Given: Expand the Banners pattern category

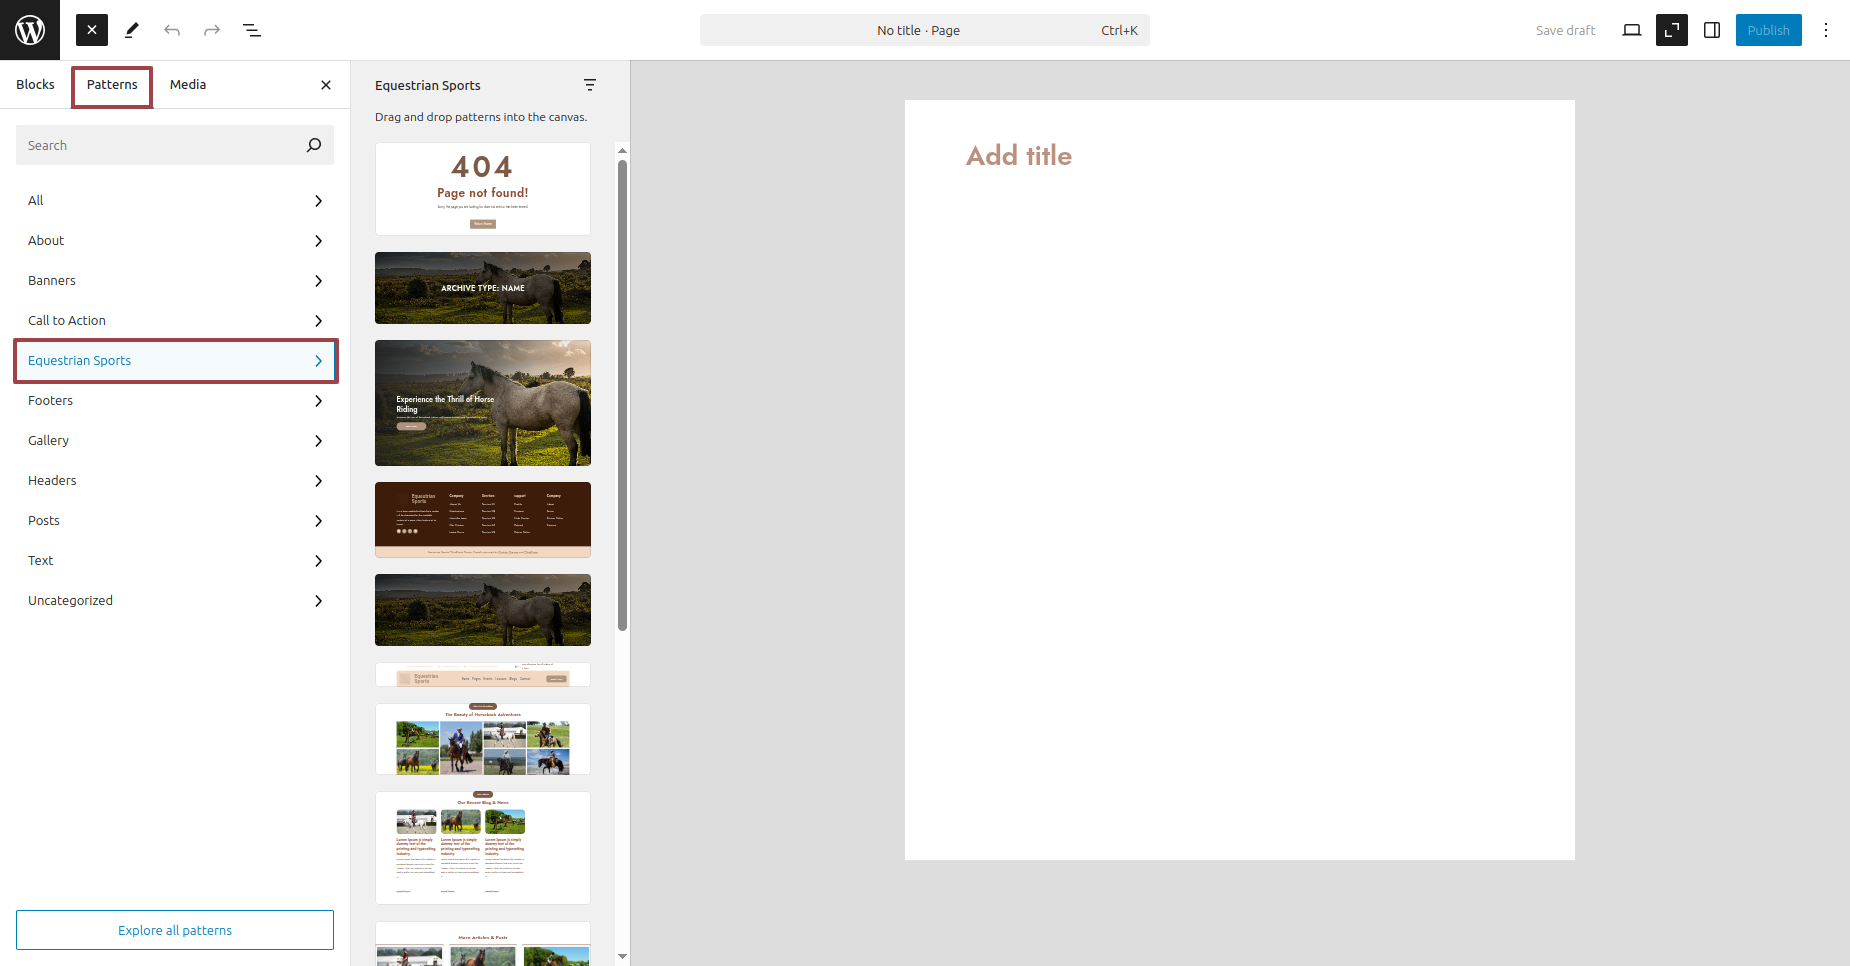Looking at the screenshot, I should 175,281.
